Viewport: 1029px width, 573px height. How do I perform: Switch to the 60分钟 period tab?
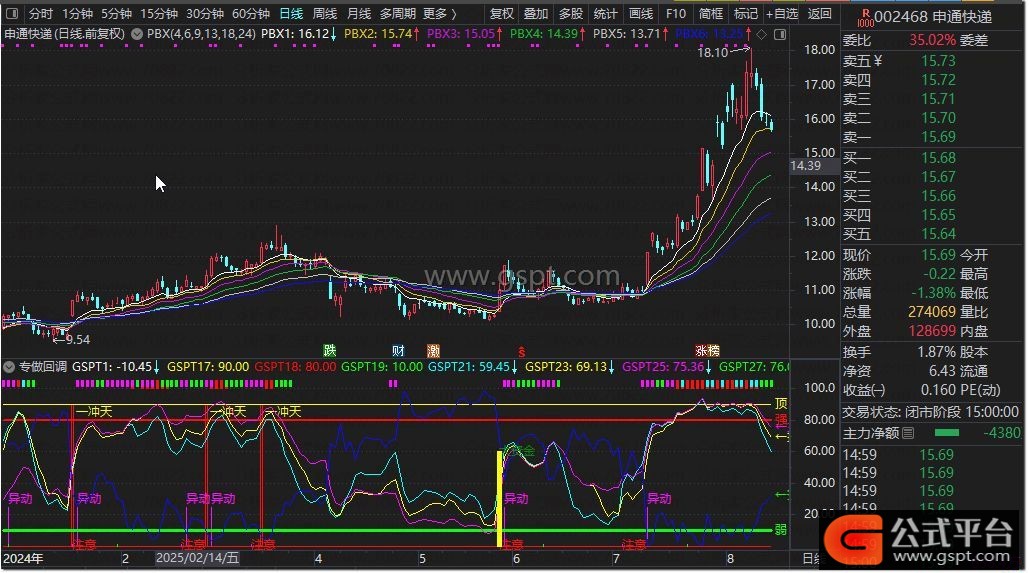(x=250, y=14)
